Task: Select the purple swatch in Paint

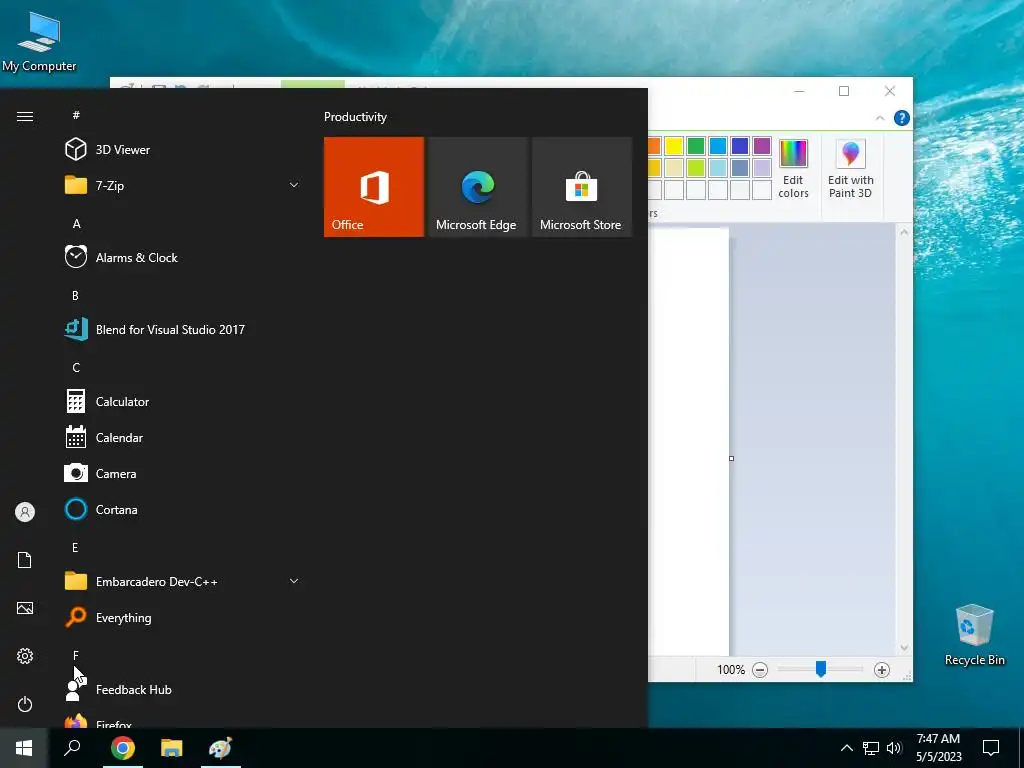Action: point(761,146)
